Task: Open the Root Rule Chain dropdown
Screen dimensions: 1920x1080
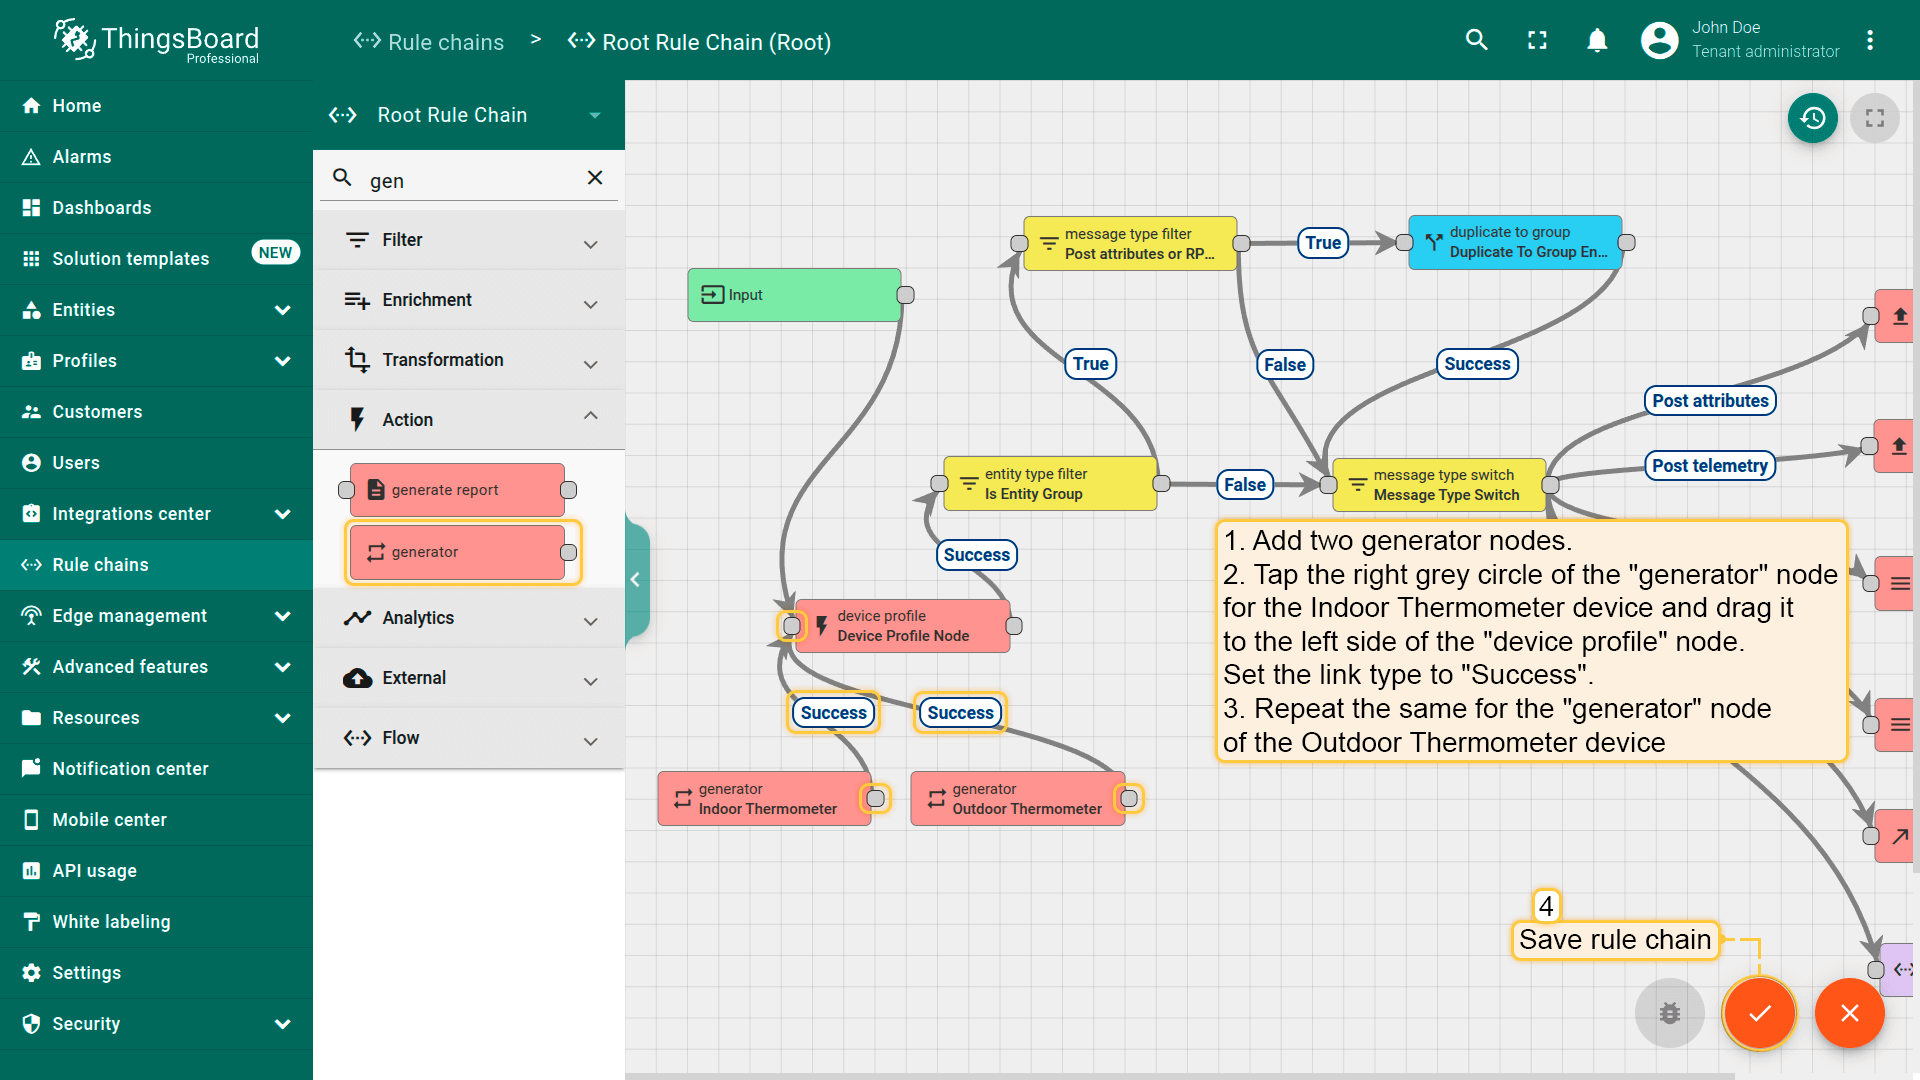Action: [595, 115]
